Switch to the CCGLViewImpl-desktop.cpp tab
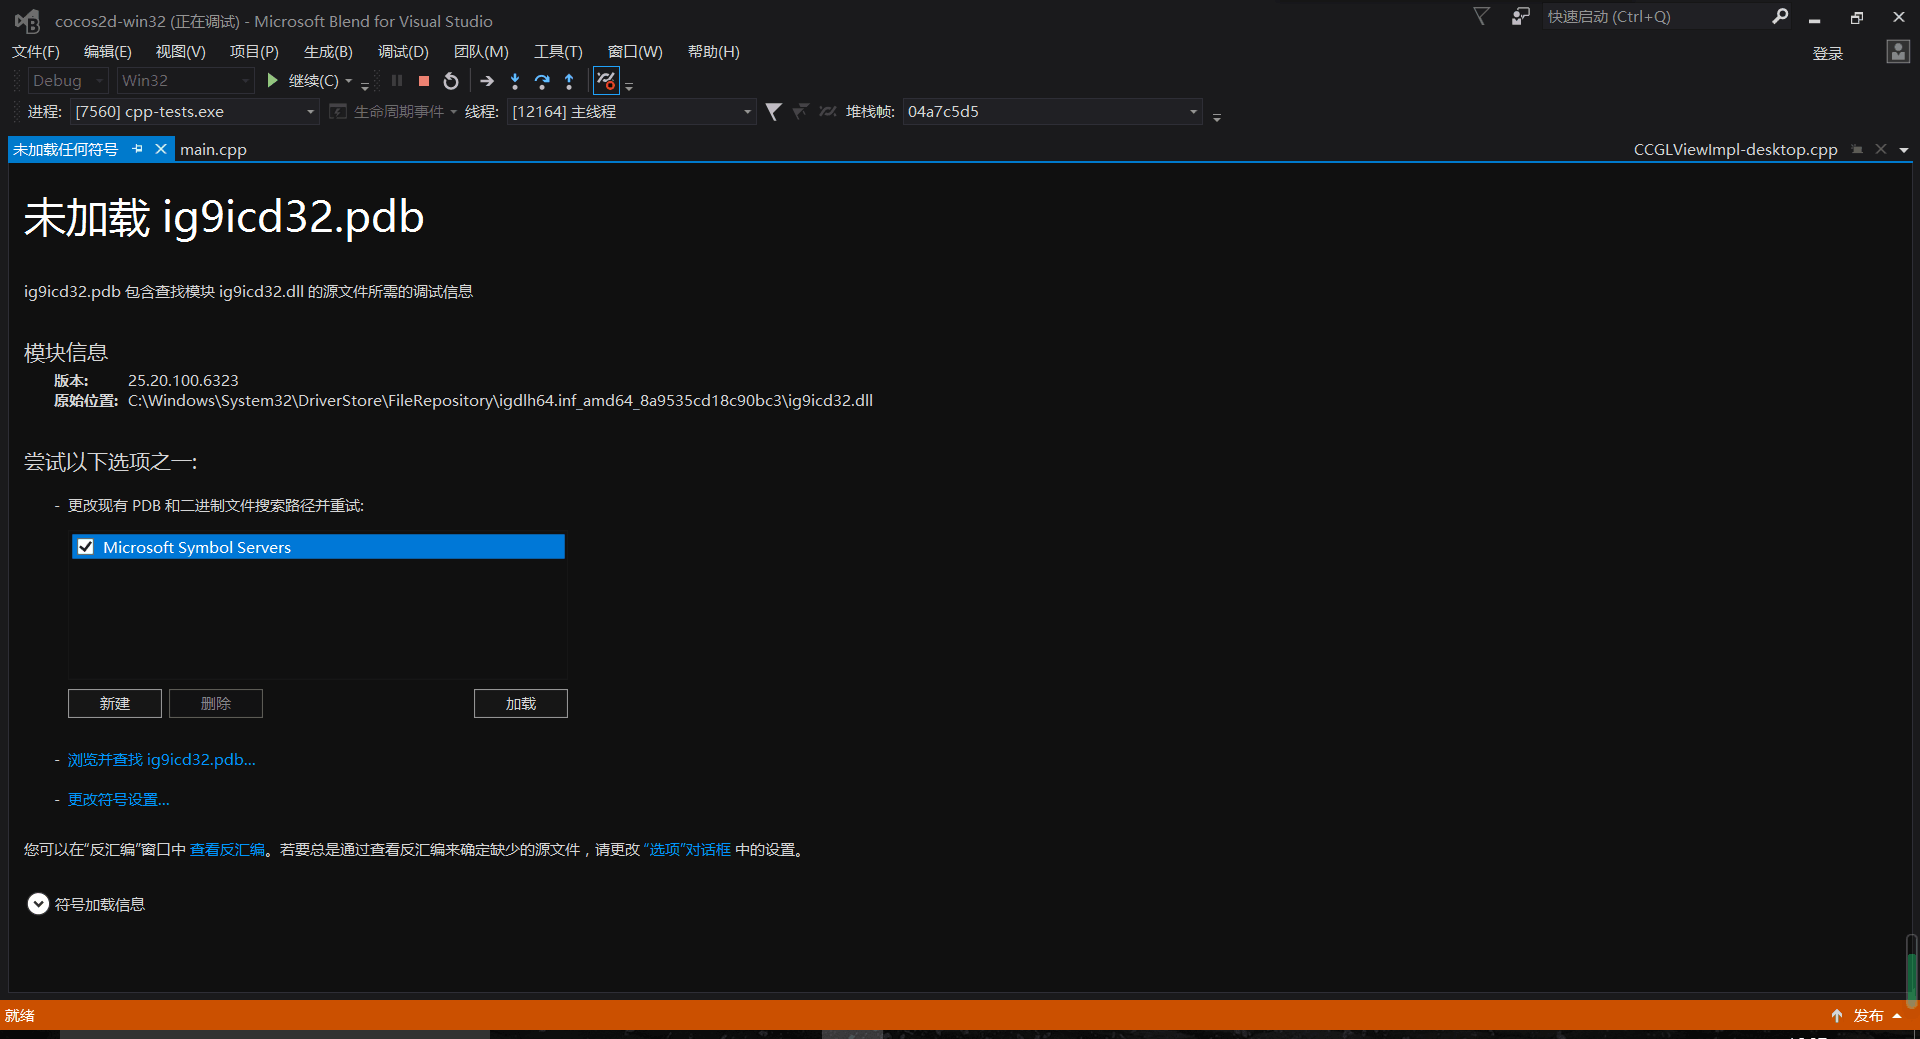This screenshot has width=1920, height=1039. [x=1735, y=149]
